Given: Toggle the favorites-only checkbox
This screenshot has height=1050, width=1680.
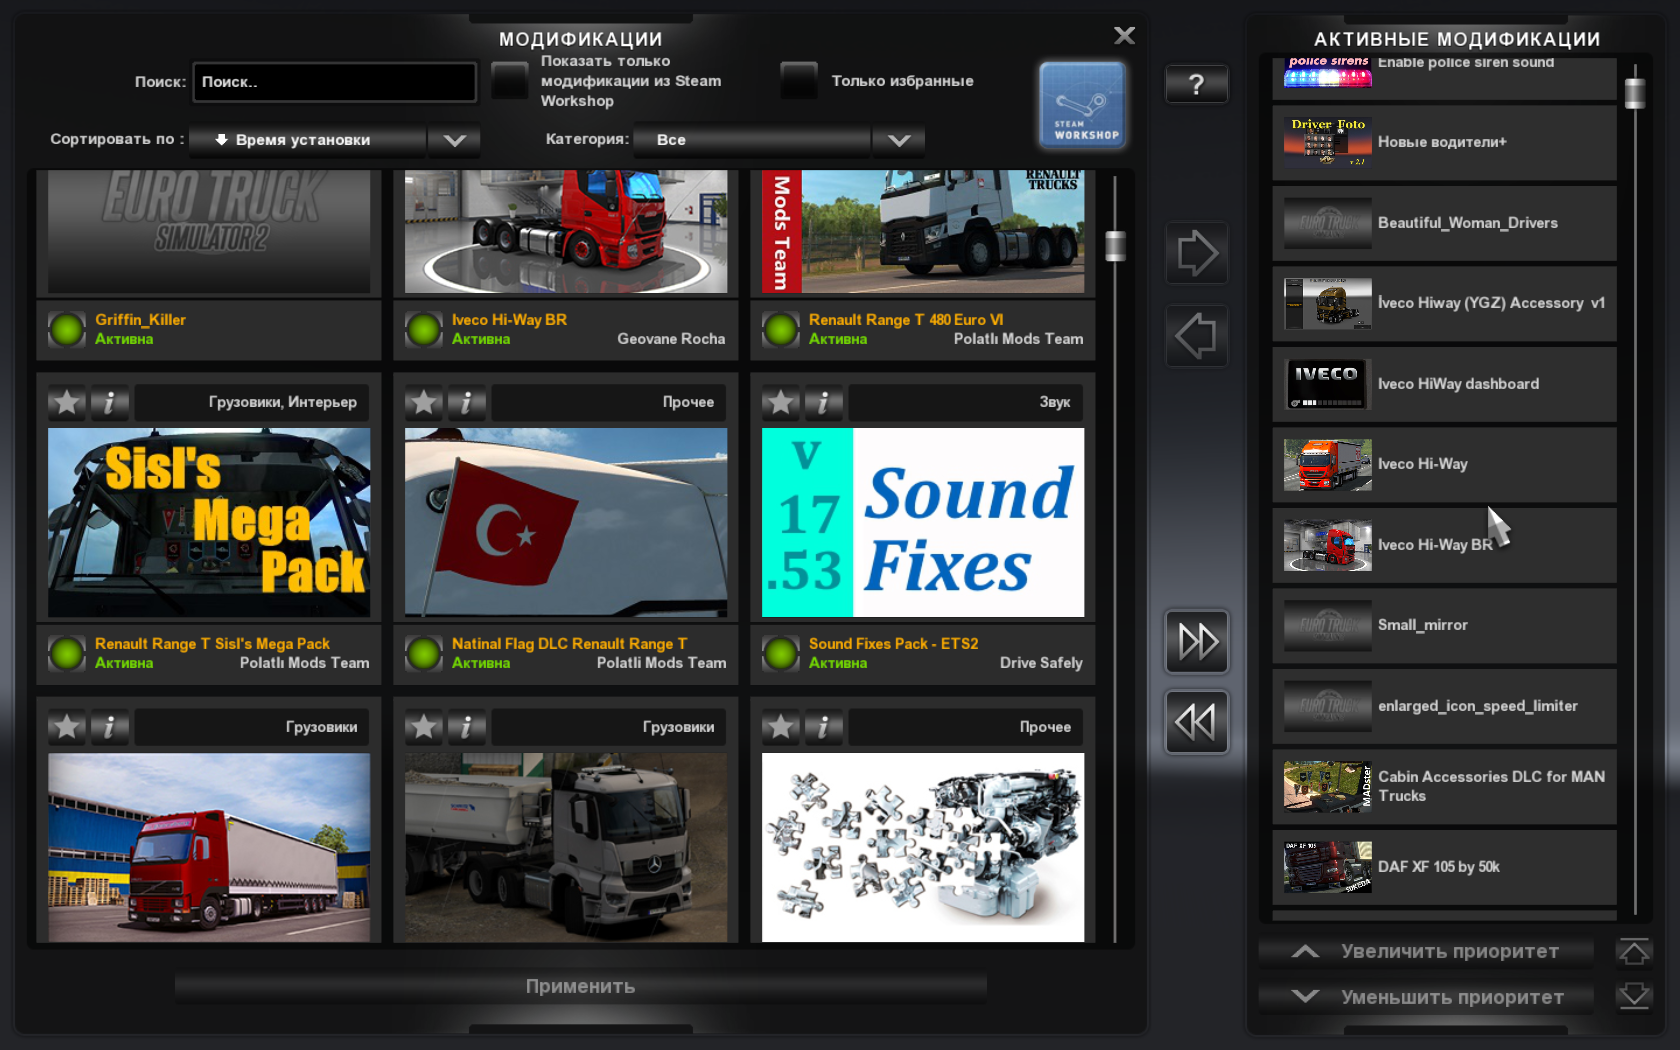Looking at the screenshot, I should [x=799, y=81].
